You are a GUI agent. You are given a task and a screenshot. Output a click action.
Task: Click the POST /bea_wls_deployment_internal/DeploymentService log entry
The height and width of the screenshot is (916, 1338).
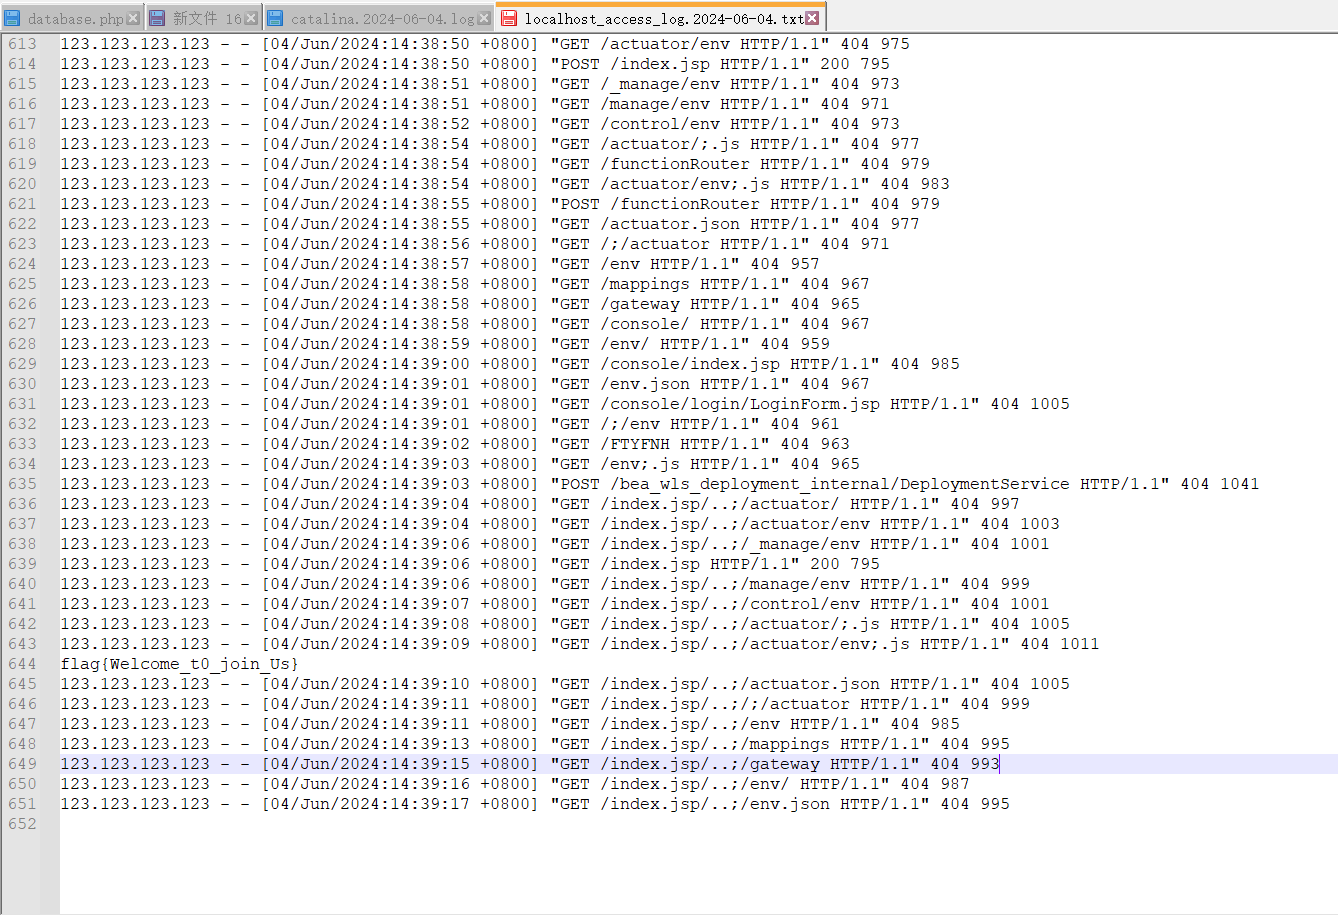[840, 484]
